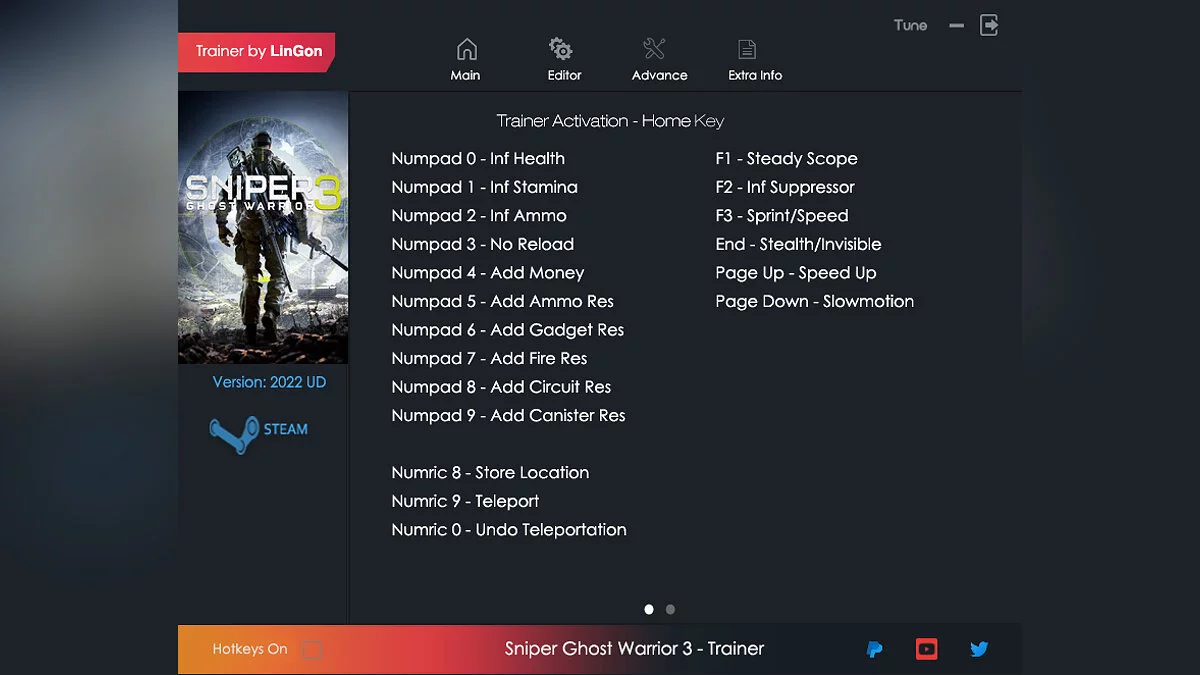Select the Add Money cheat entry
Screen dimensions: 1200x675
487,272
